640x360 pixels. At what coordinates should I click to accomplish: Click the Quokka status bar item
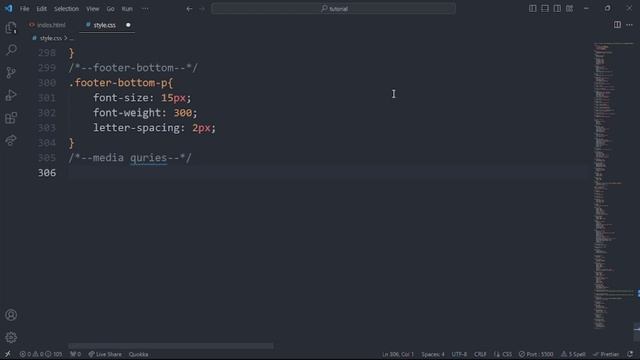click(138, 354)
